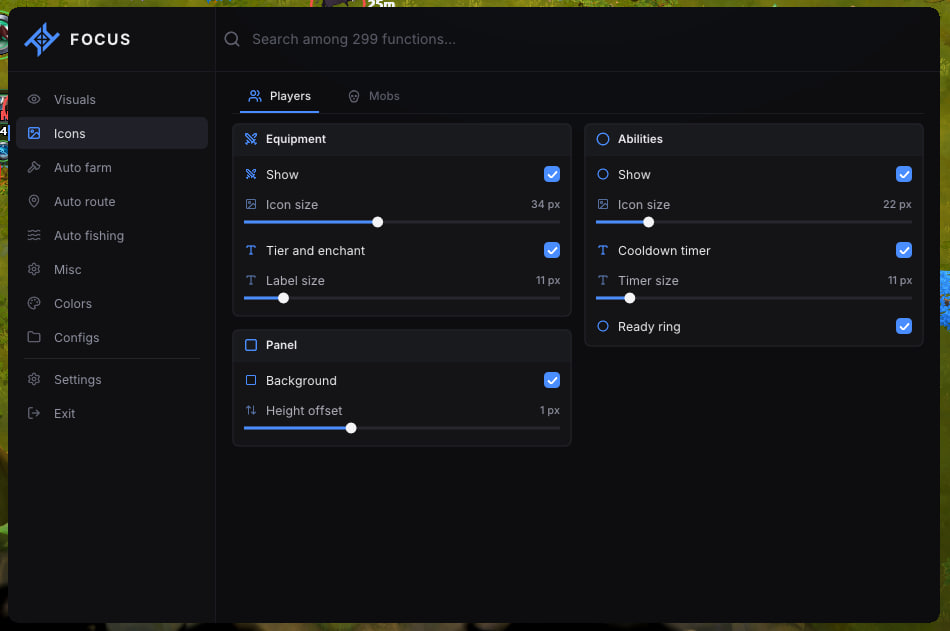
Task: Click the Equipment Icon size slider handle
Action: tap(377, 222)
